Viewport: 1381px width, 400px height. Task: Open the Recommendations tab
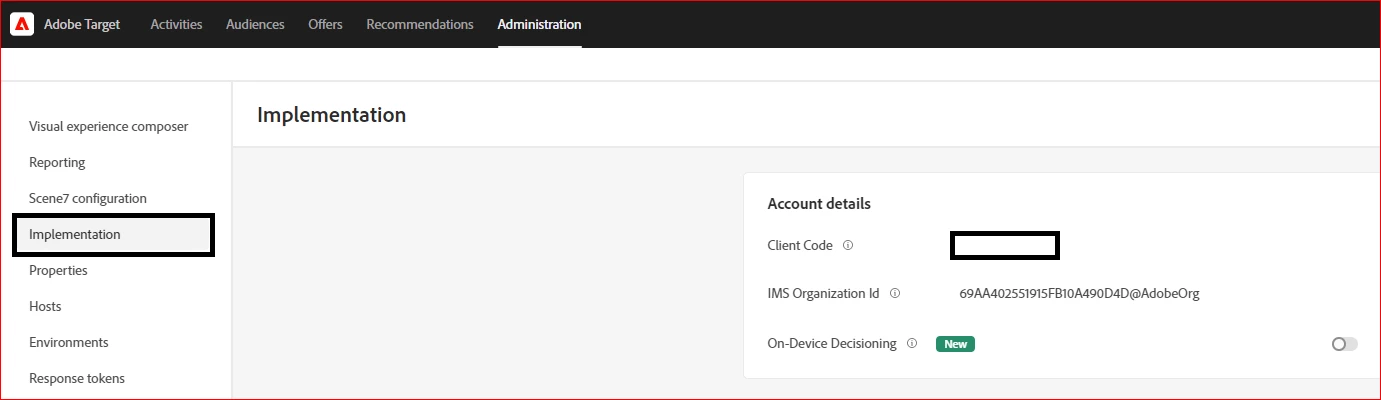point(420,24)
